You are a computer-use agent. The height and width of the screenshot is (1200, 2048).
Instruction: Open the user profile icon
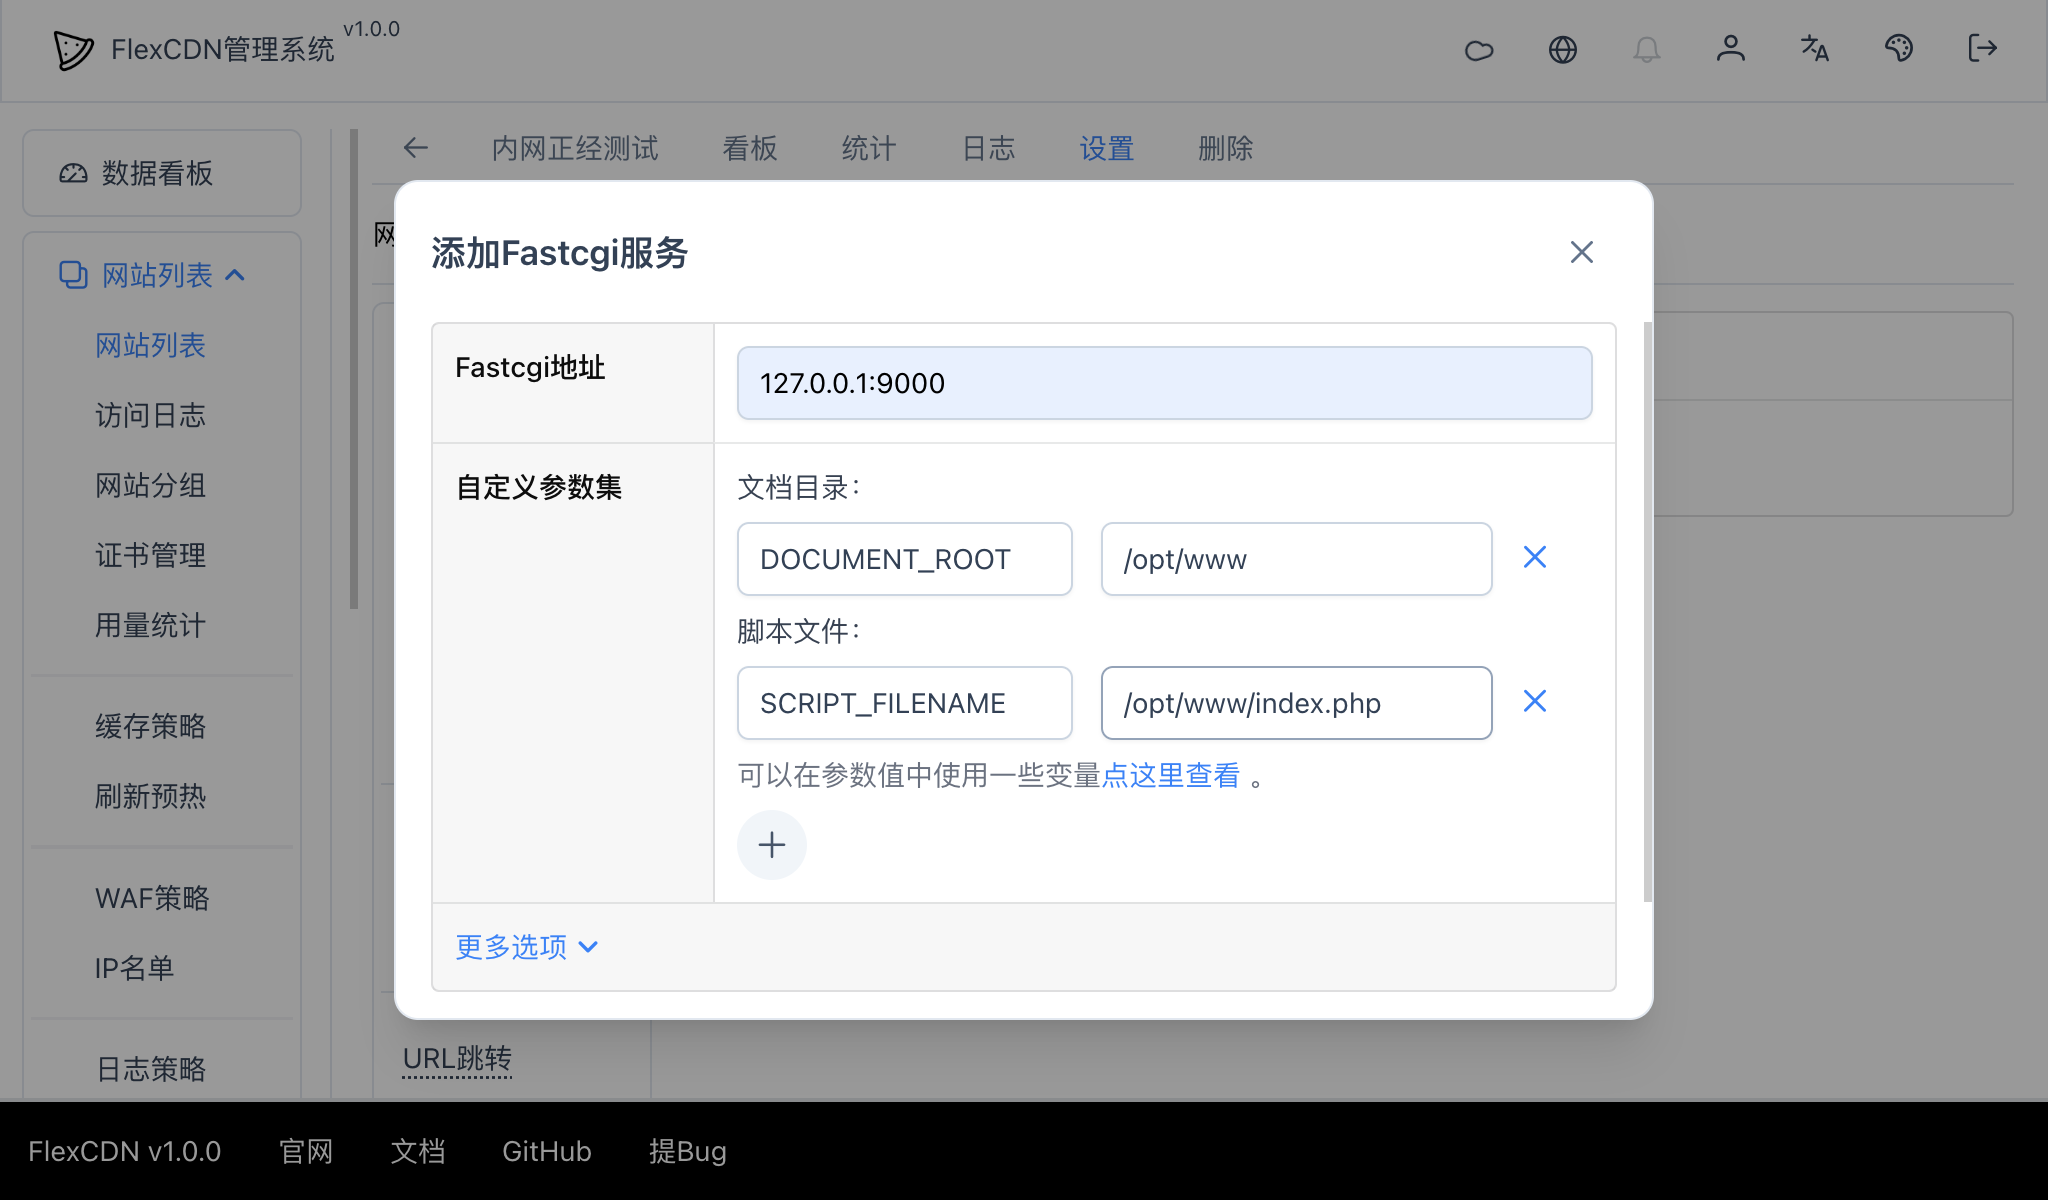(x=1731, y=49)
